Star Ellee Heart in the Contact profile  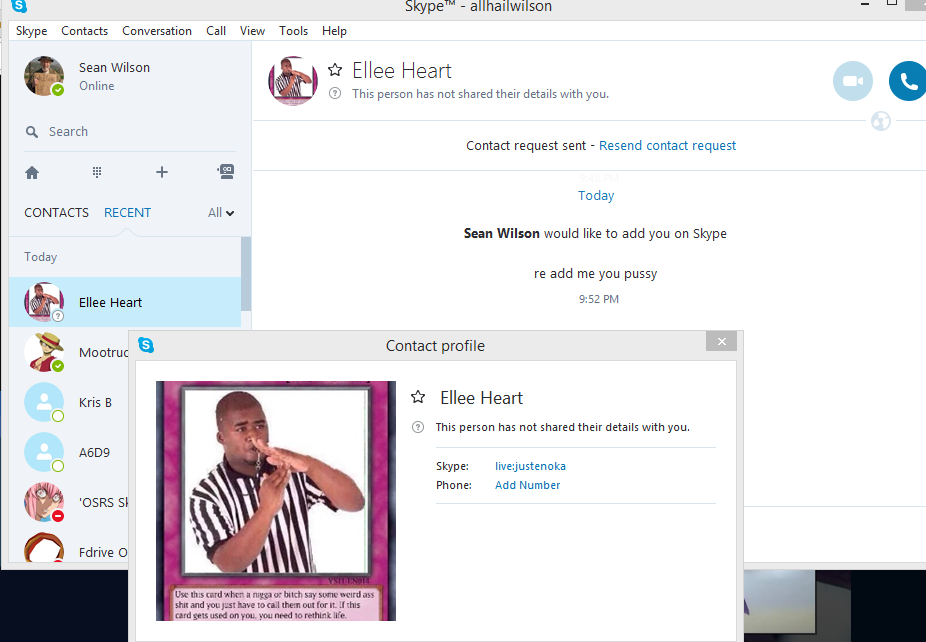[418, 397]
